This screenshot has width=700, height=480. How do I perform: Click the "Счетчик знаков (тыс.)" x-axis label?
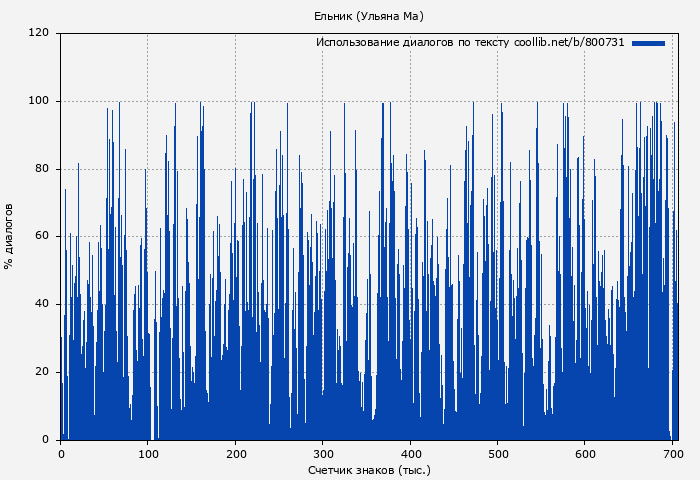coord(369,469)
